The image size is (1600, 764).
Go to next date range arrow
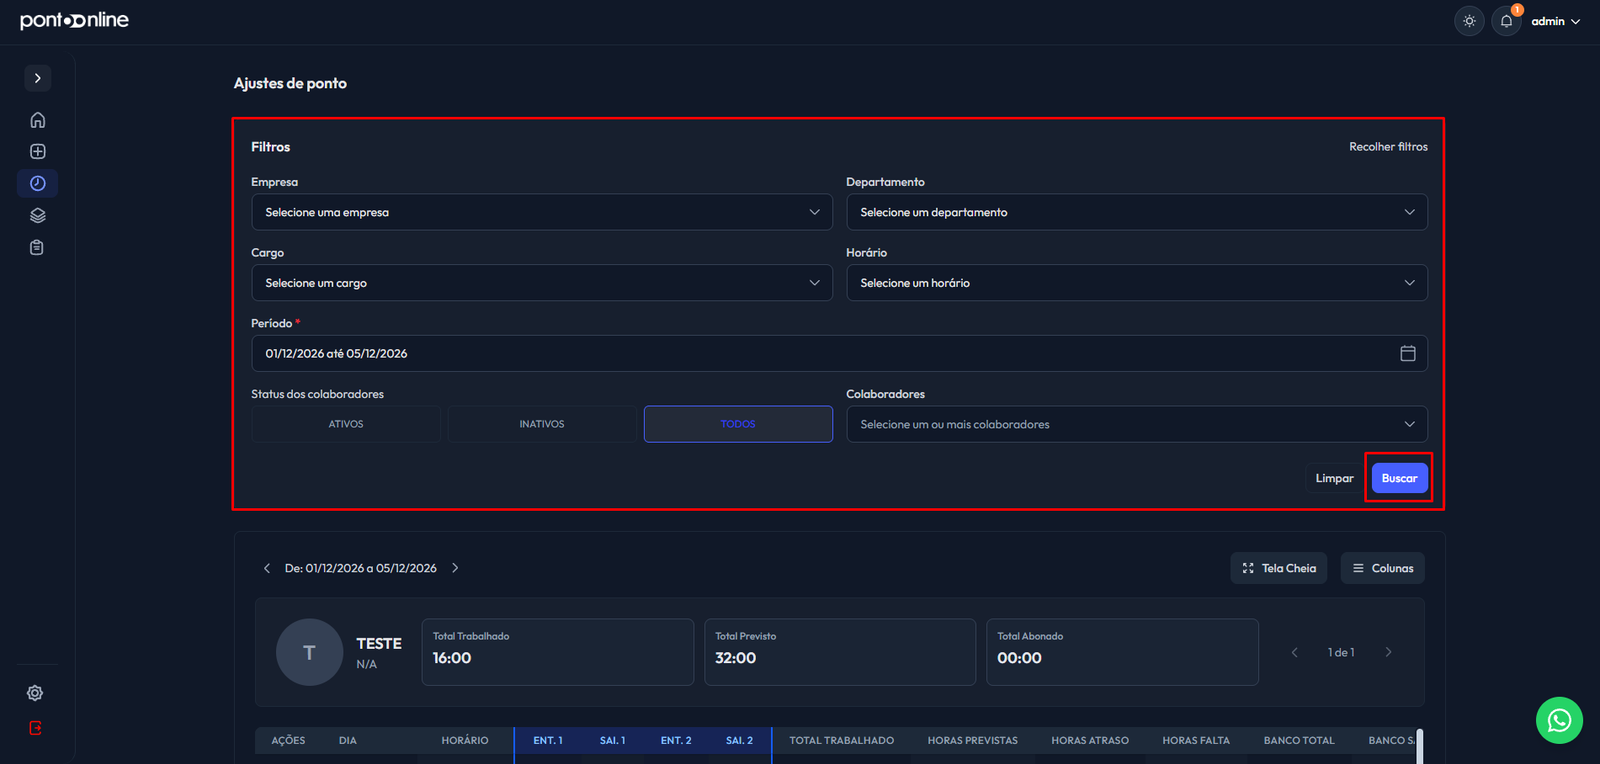click(455, 568)
